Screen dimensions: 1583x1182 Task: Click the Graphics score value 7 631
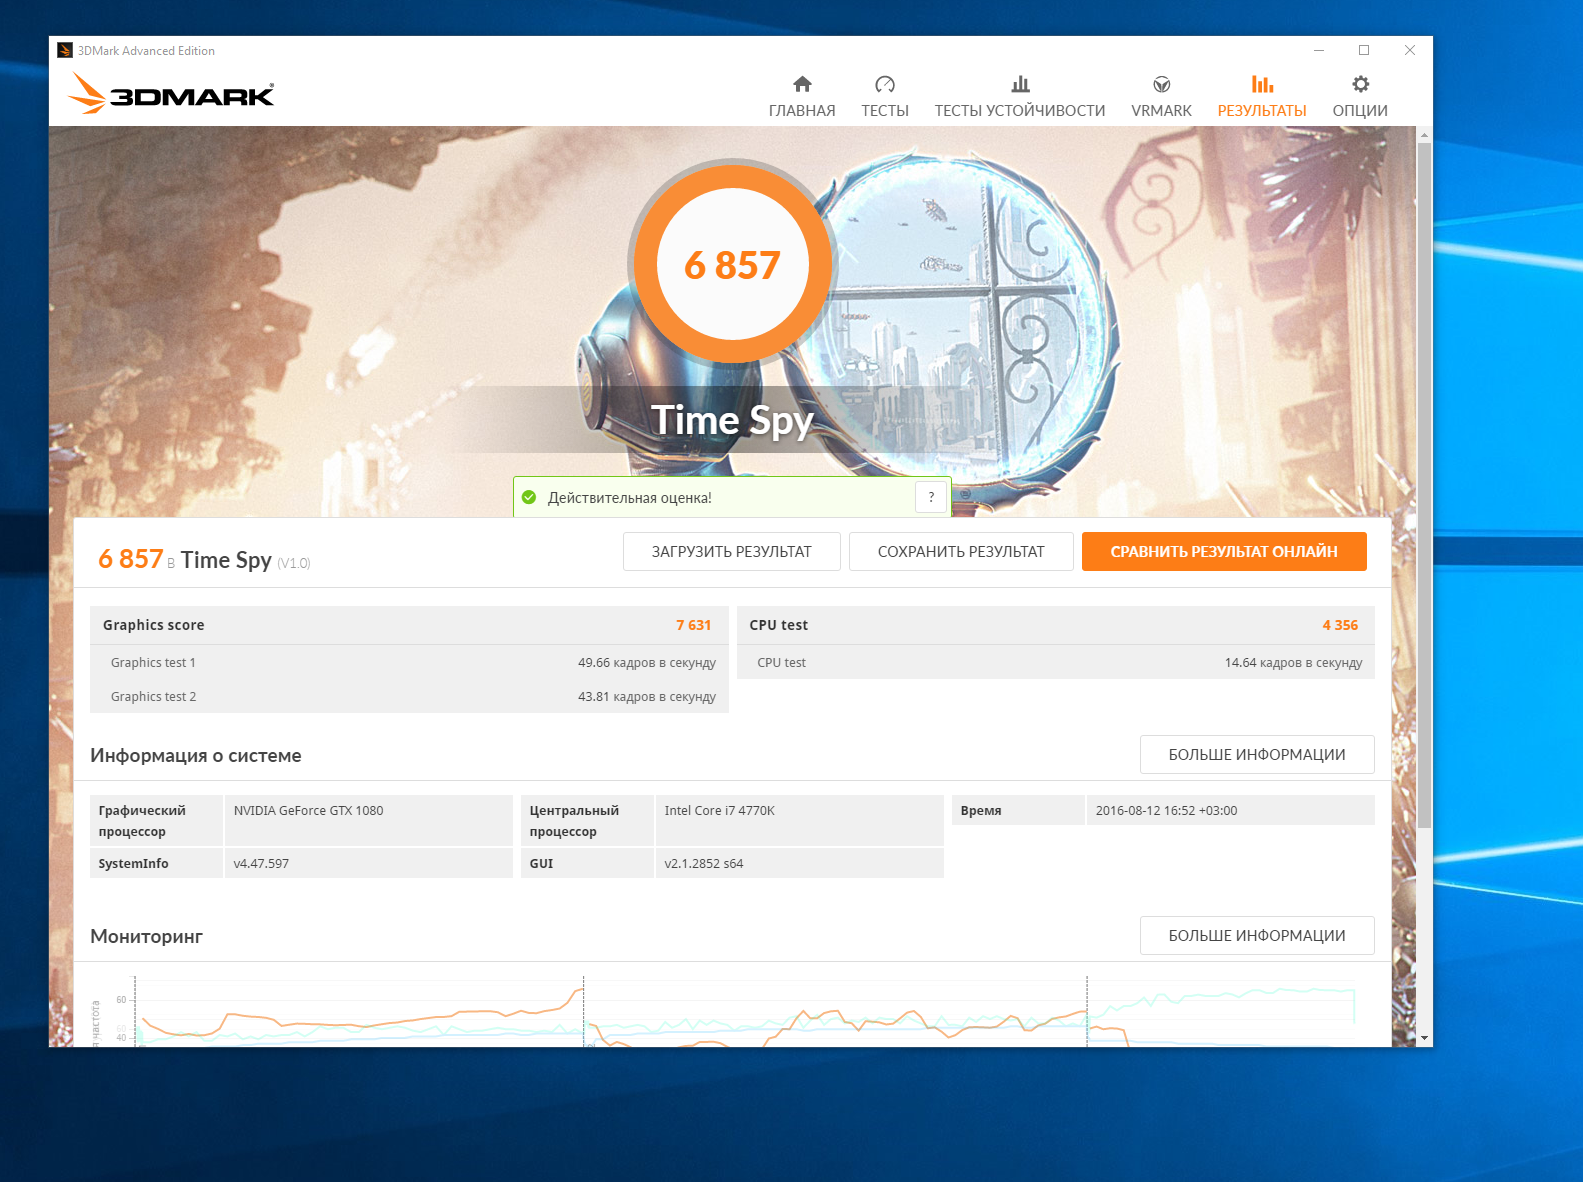tap(693, 625)
